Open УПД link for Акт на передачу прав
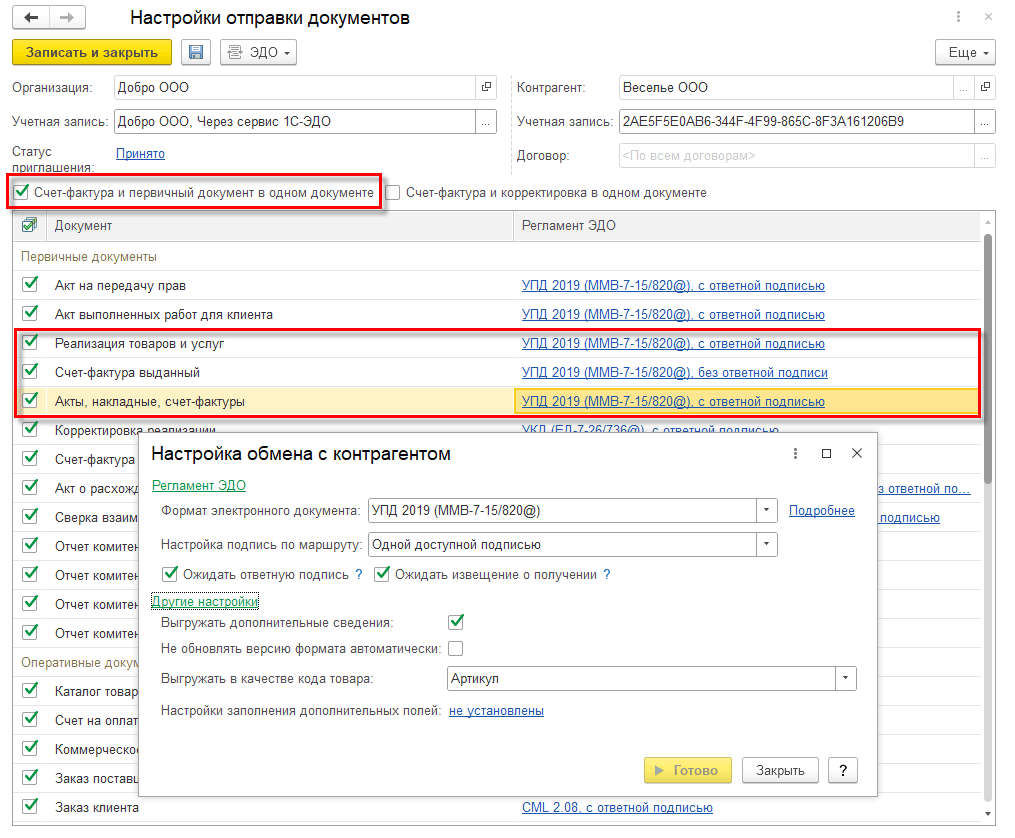Viewport: 1015px width, 838px height. tap(673, 285)
